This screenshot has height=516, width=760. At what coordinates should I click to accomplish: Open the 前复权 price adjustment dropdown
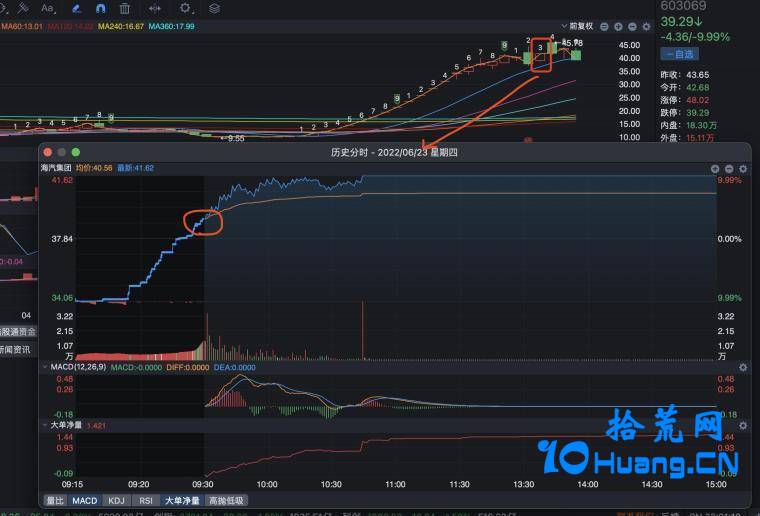(577, 26)
